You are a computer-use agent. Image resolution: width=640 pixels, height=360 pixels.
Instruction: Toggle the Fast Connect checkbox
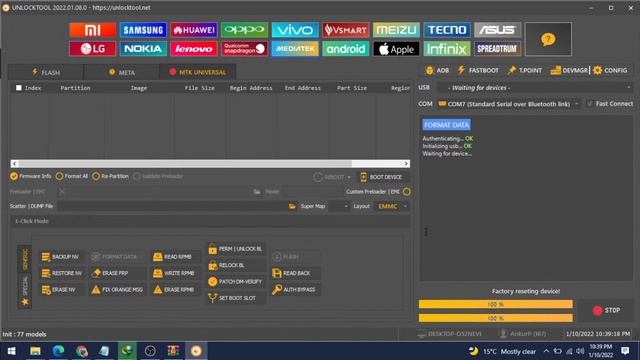point(589,104)
